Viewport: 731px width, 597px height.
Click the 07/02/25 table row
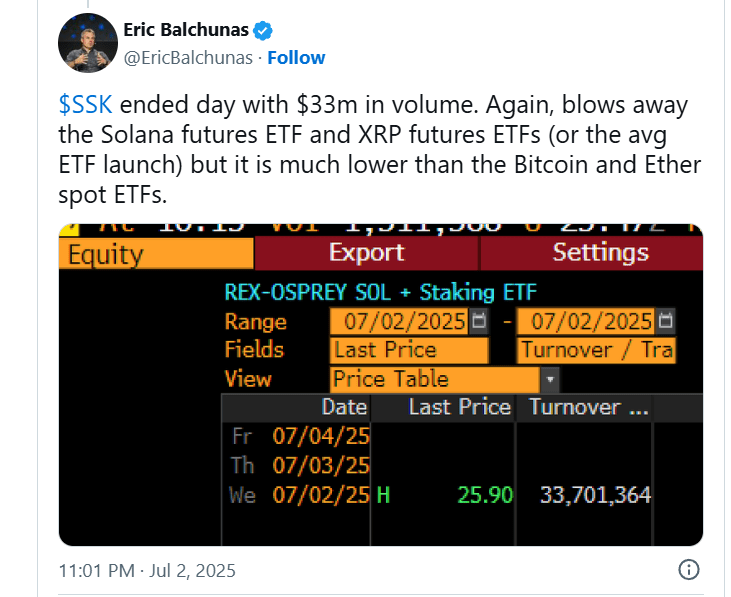pos(440,494)
